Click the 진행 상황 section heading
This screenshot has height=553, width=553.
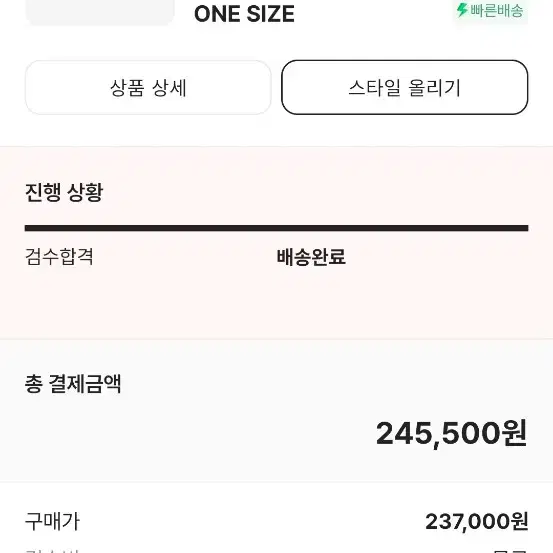pyautogui.click(x=64, y=192)
